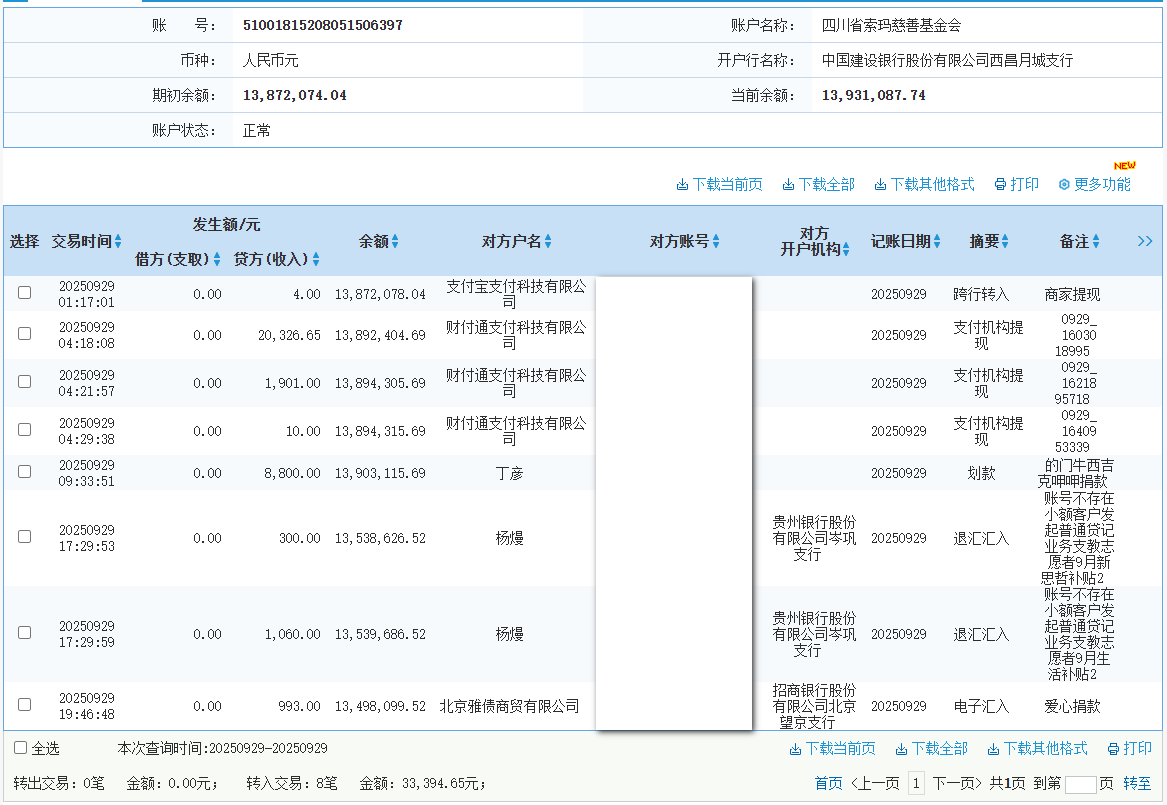1167x805 pixels.
Task: Sort by 交易时间 column arrows
Action: pos(118,242)
